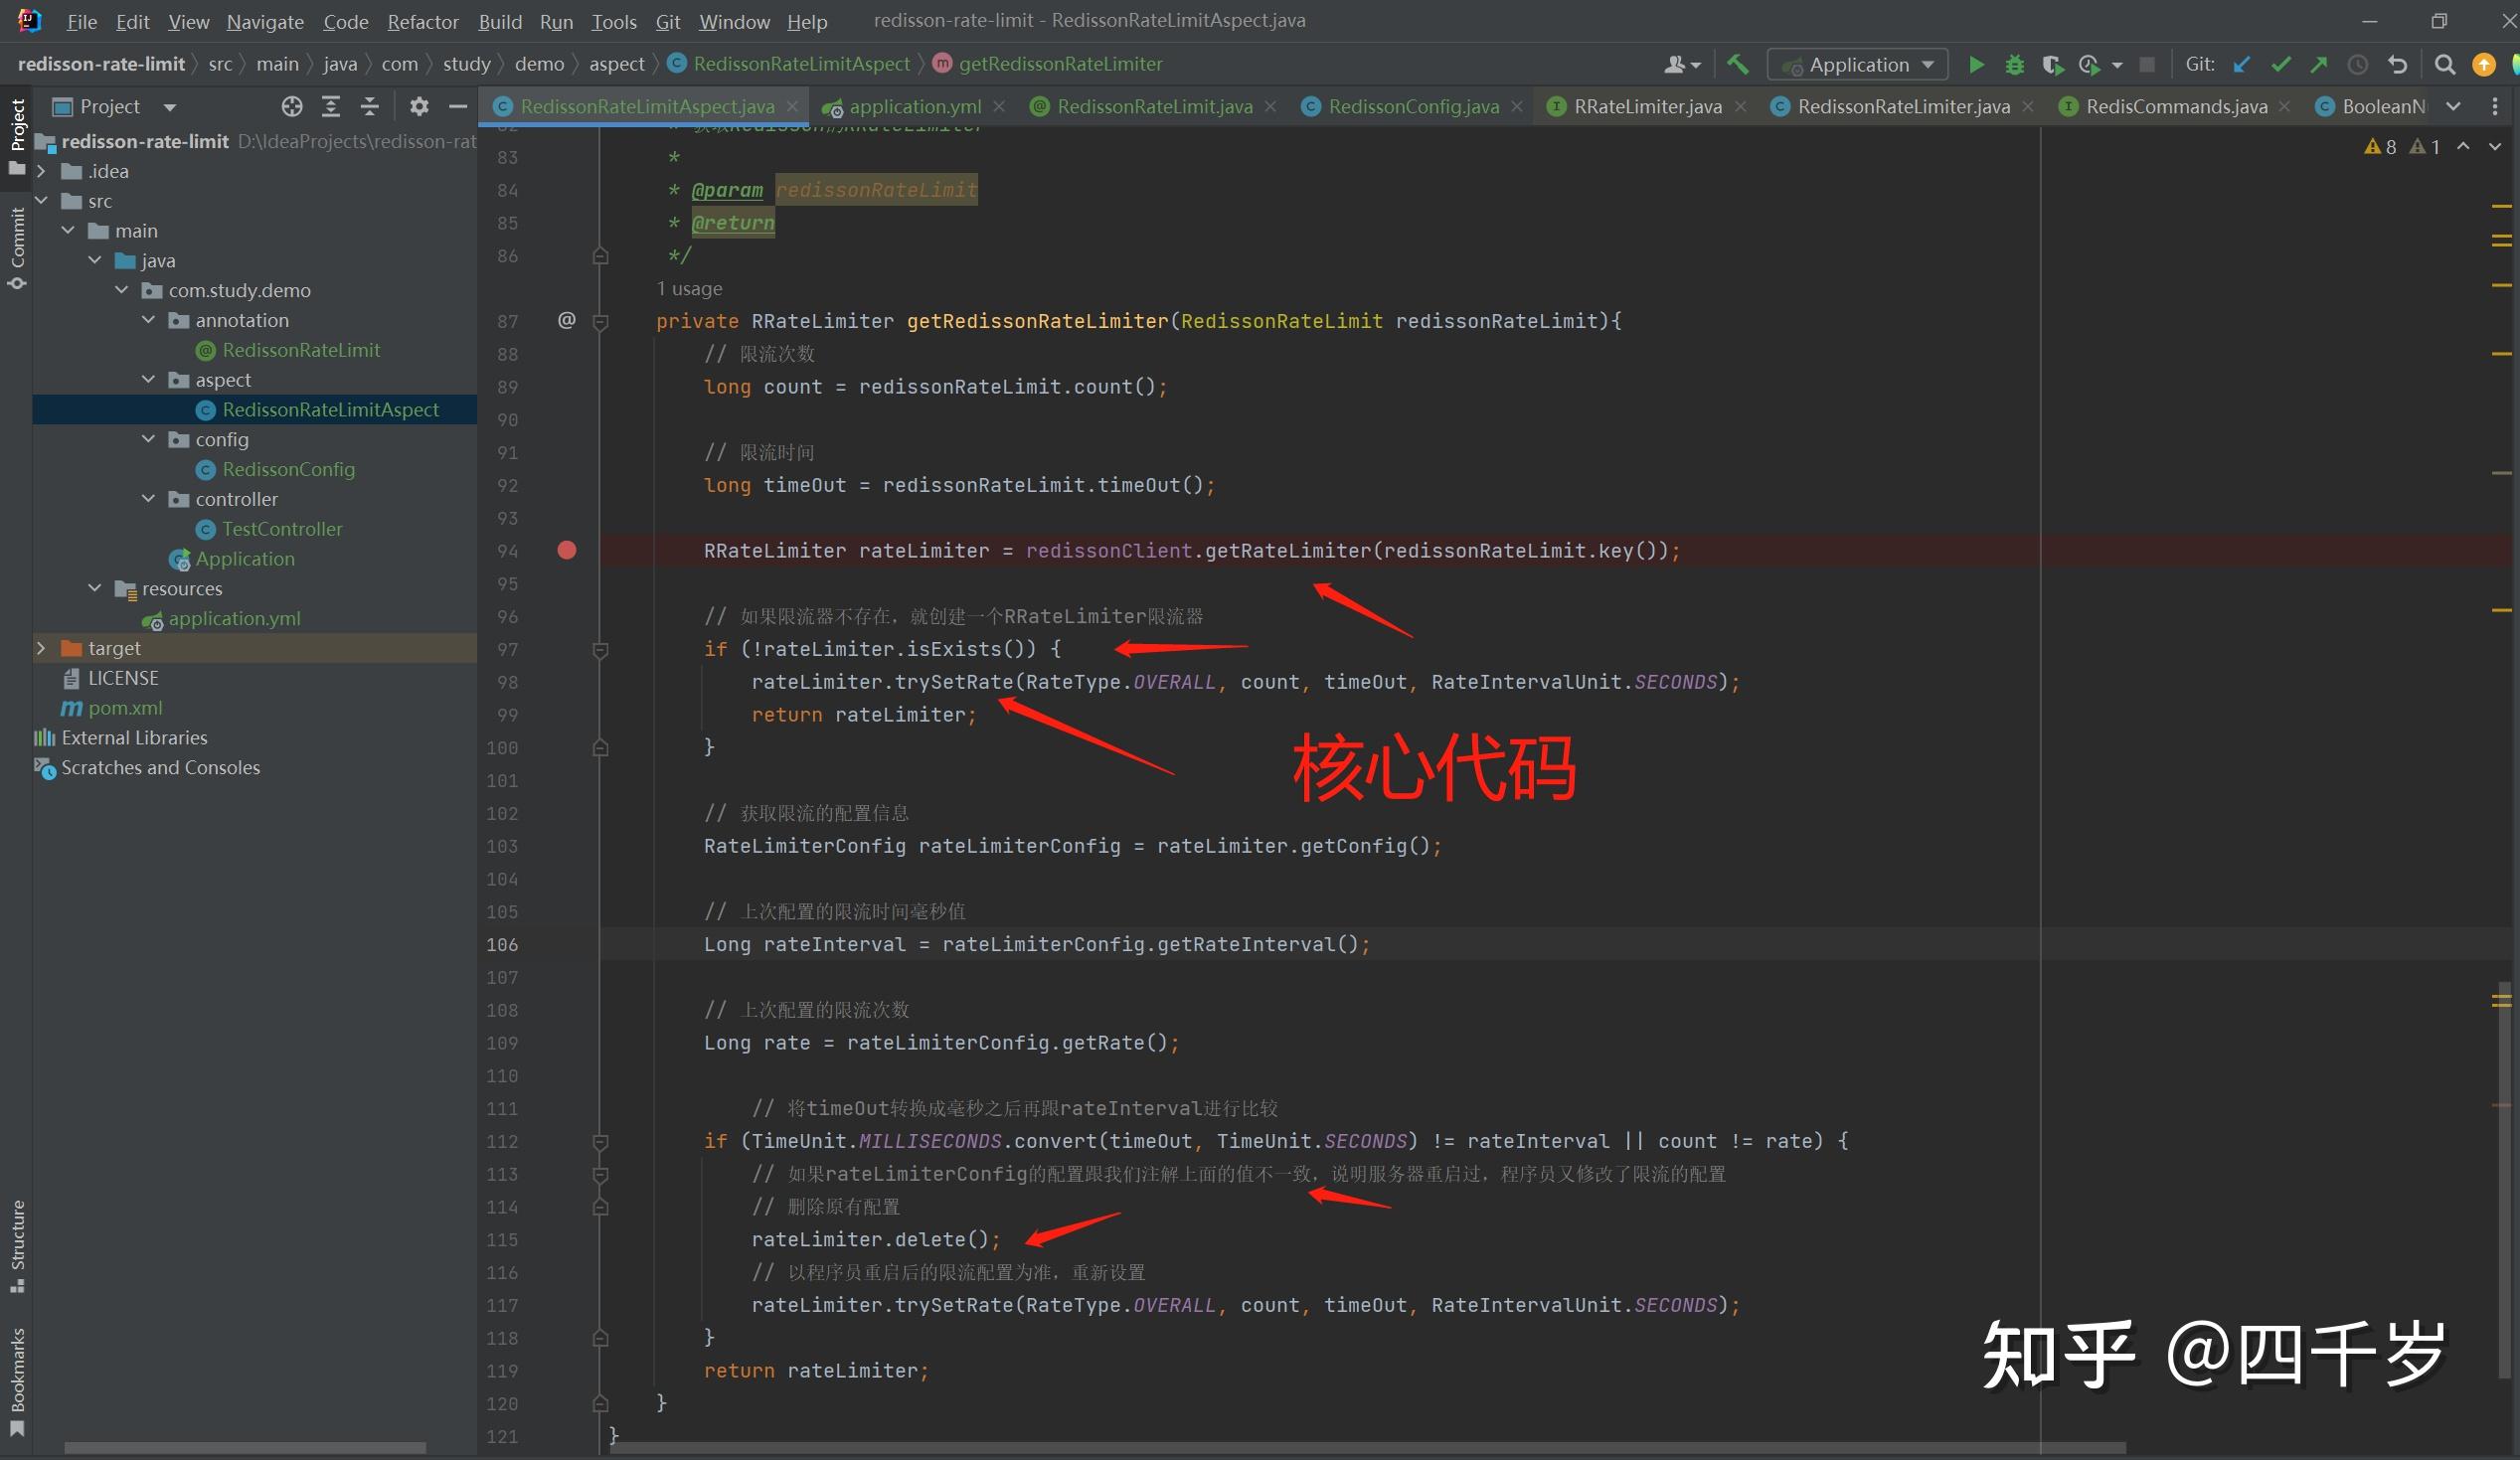
Task: Expand the target folder in project tree
Action: (41, 648)
